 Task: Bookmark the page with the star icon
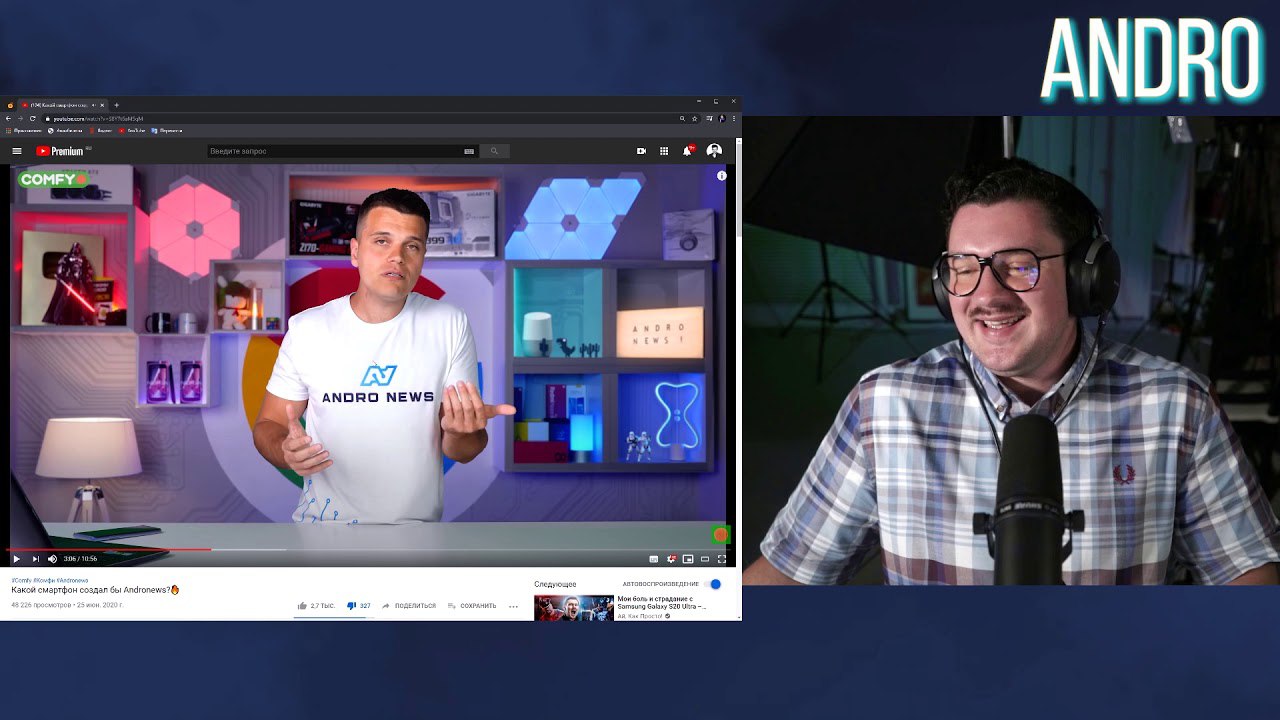(696, 118)
